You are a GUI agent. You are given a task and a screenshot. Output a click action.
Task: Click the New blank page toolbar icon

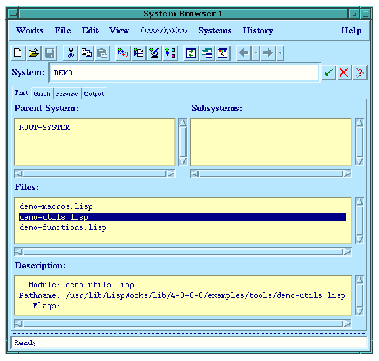click(18, 53)
